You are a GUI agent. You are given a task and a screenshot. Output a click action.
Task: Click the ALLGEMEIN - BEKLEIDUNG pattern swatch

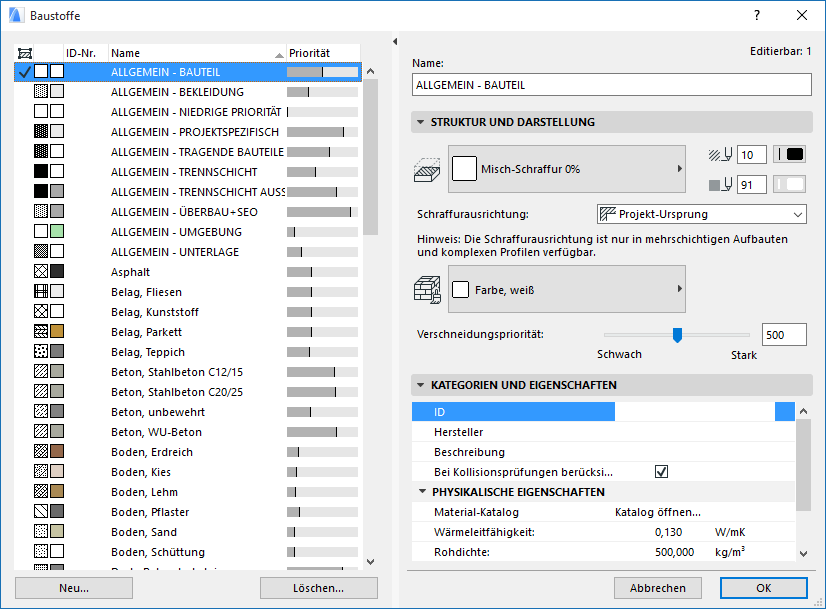41,91
